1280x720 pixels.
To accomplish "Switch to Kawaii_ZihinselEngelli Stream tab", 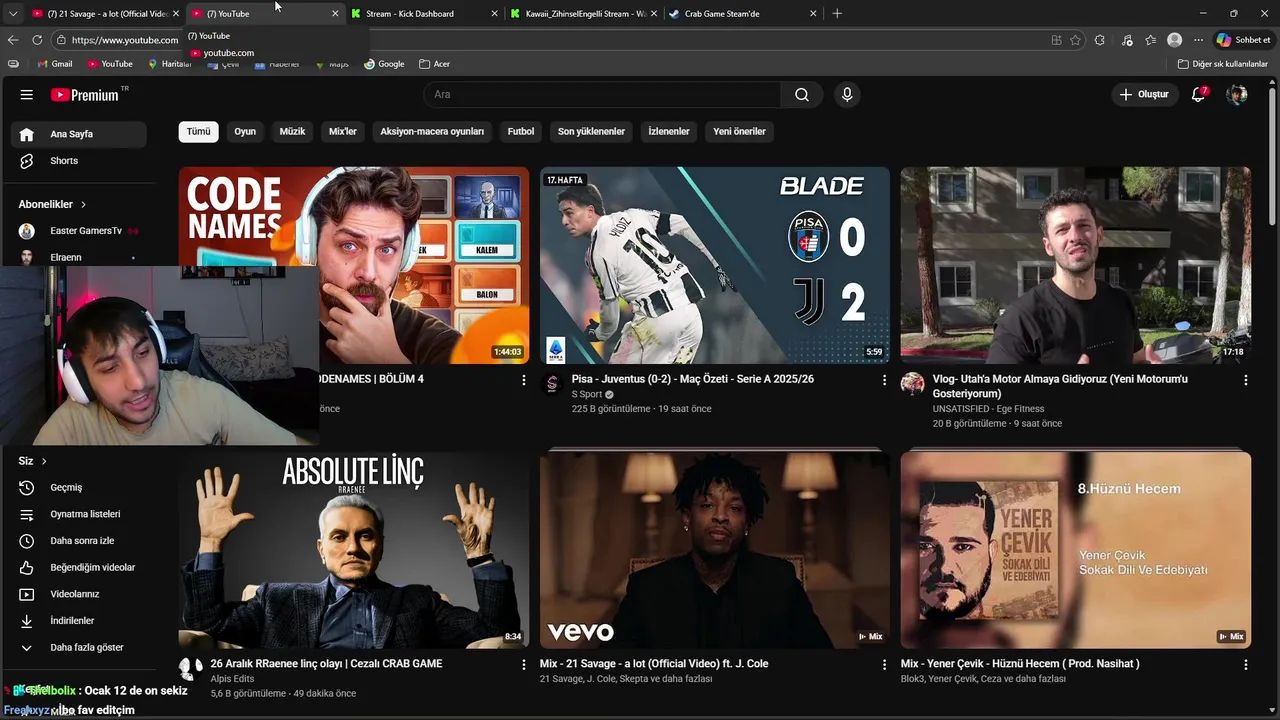I will click(585, 14).
